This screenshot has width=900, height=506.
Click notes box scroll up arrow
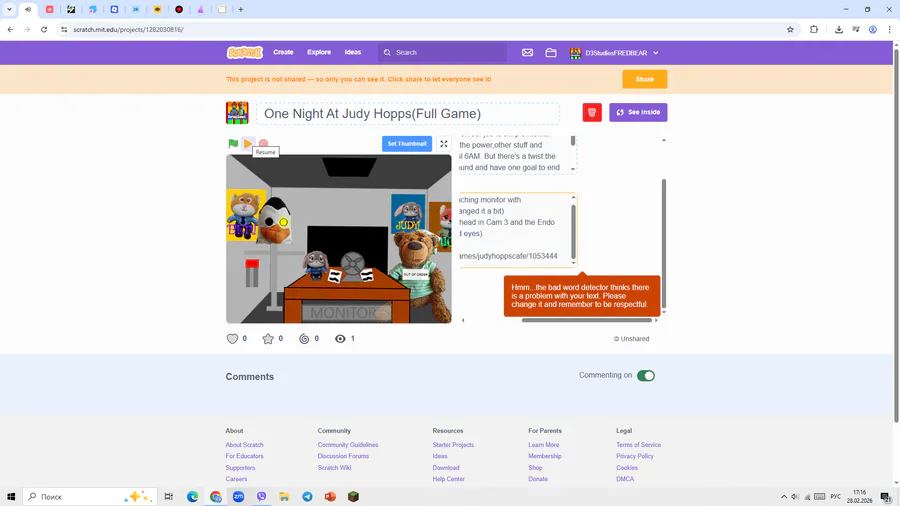pos(573,198)
